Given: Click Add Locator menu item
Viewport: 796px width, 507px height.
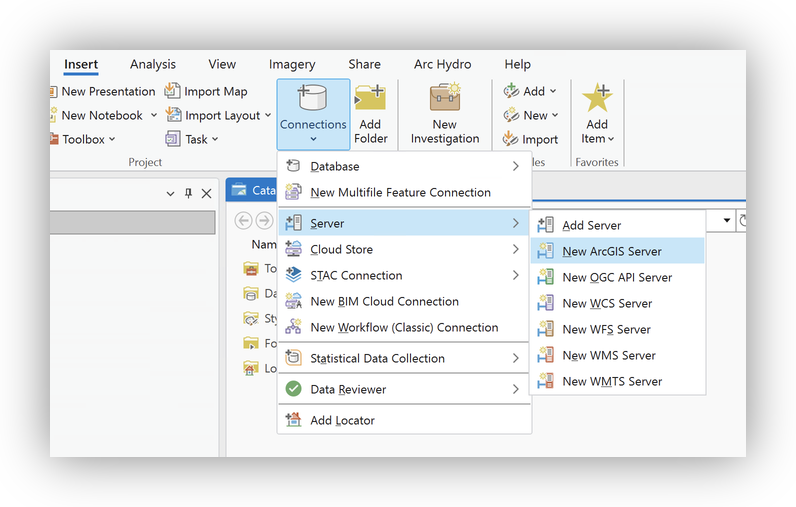Looking at the screenshot, I should 342,420.
